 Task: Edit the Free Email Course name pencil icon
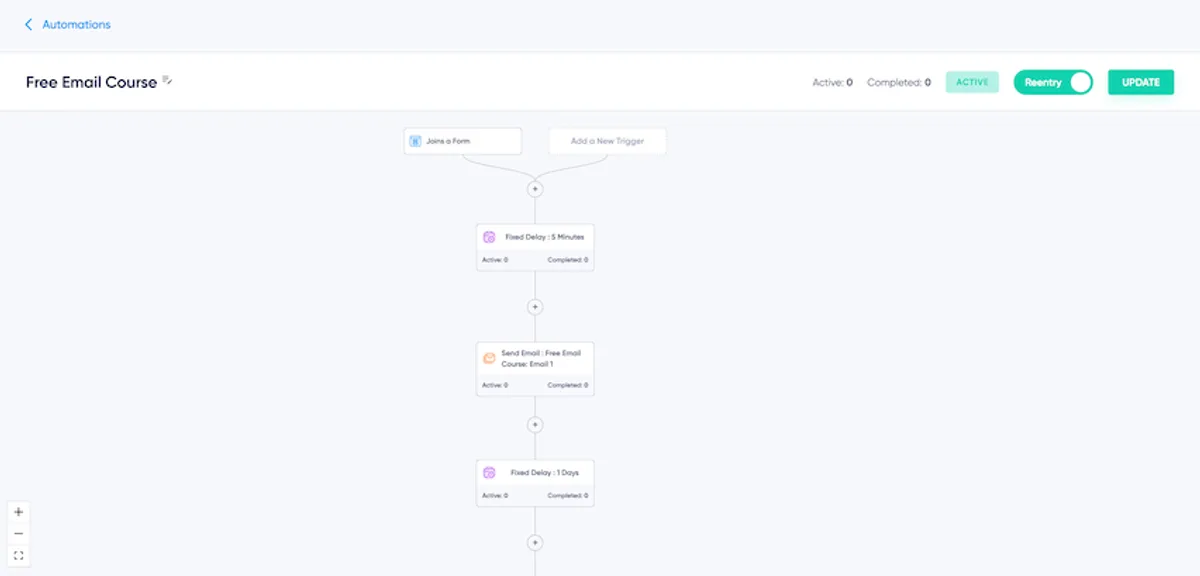[168, 80]
